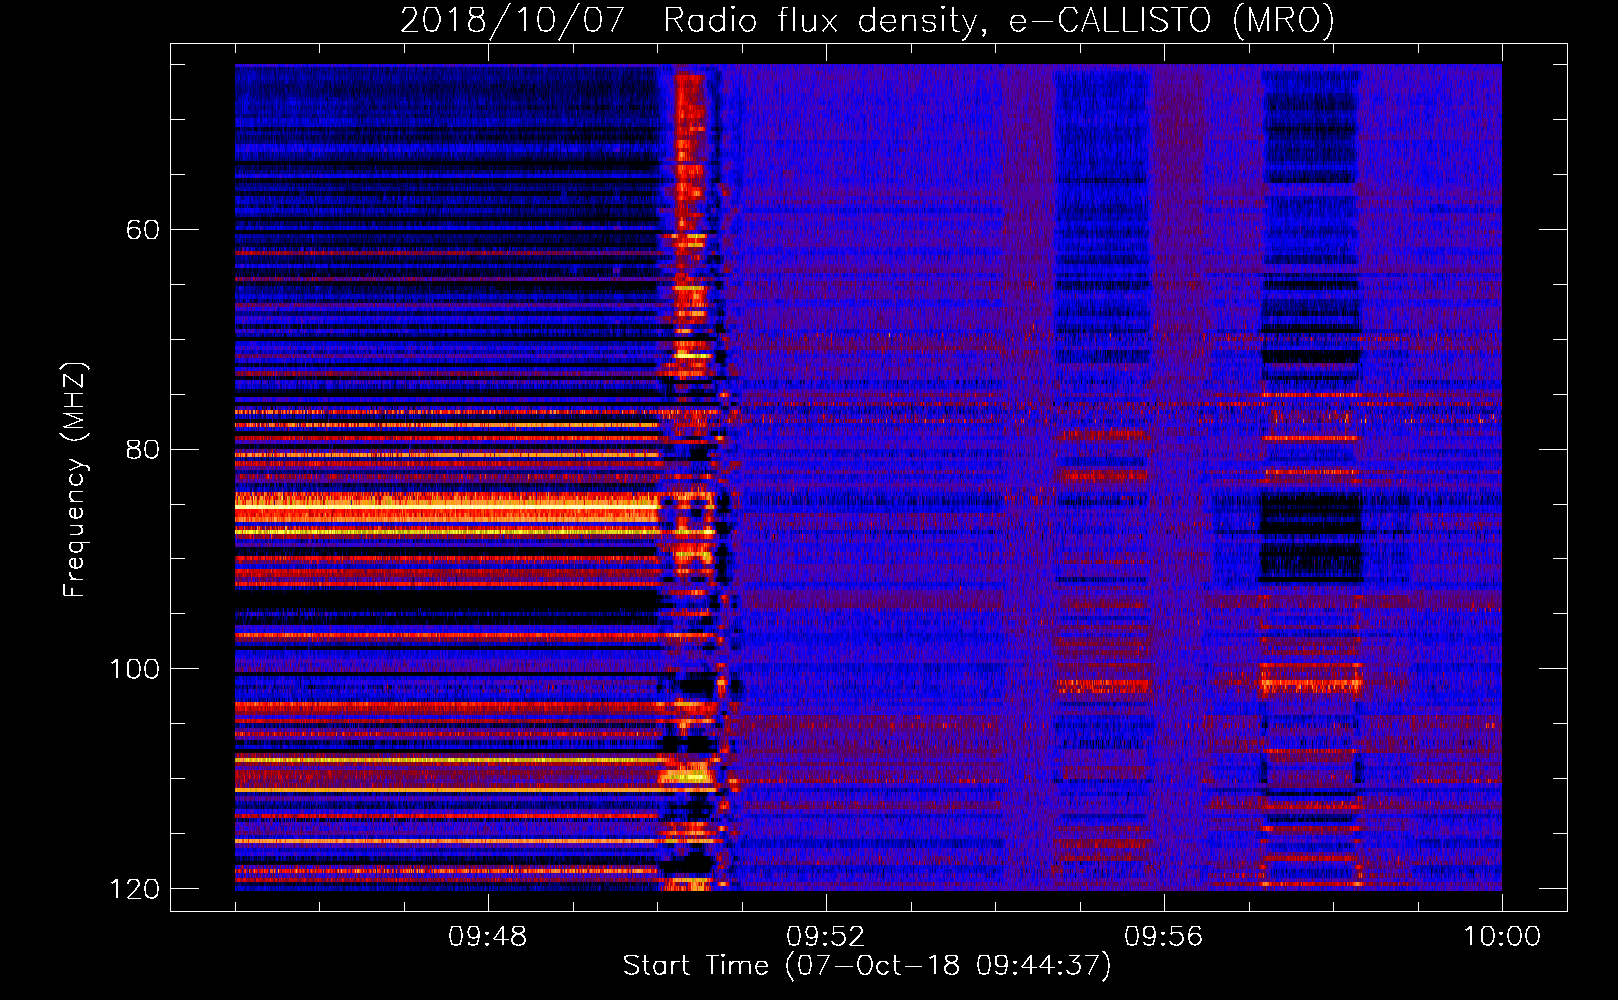
Task: Click the 10:00 time tick label
Action: tap(1502, 937)
